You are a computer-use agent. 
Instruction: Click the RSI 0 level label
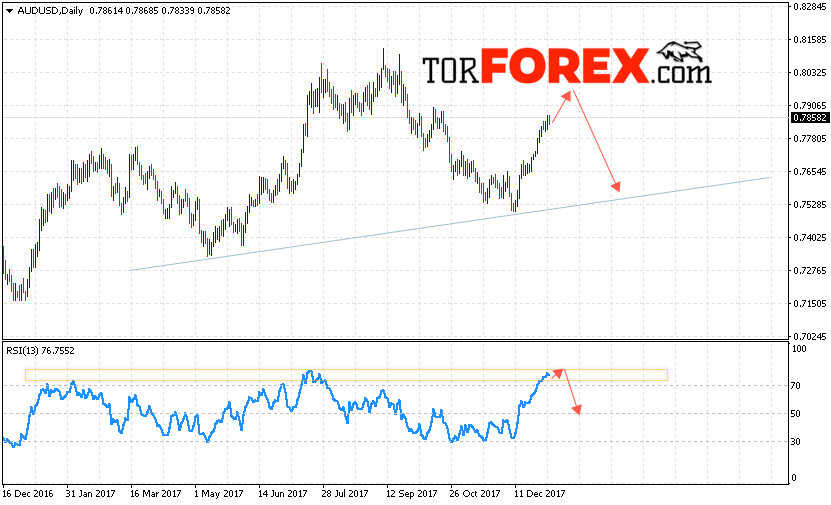[x=794, y=478]
